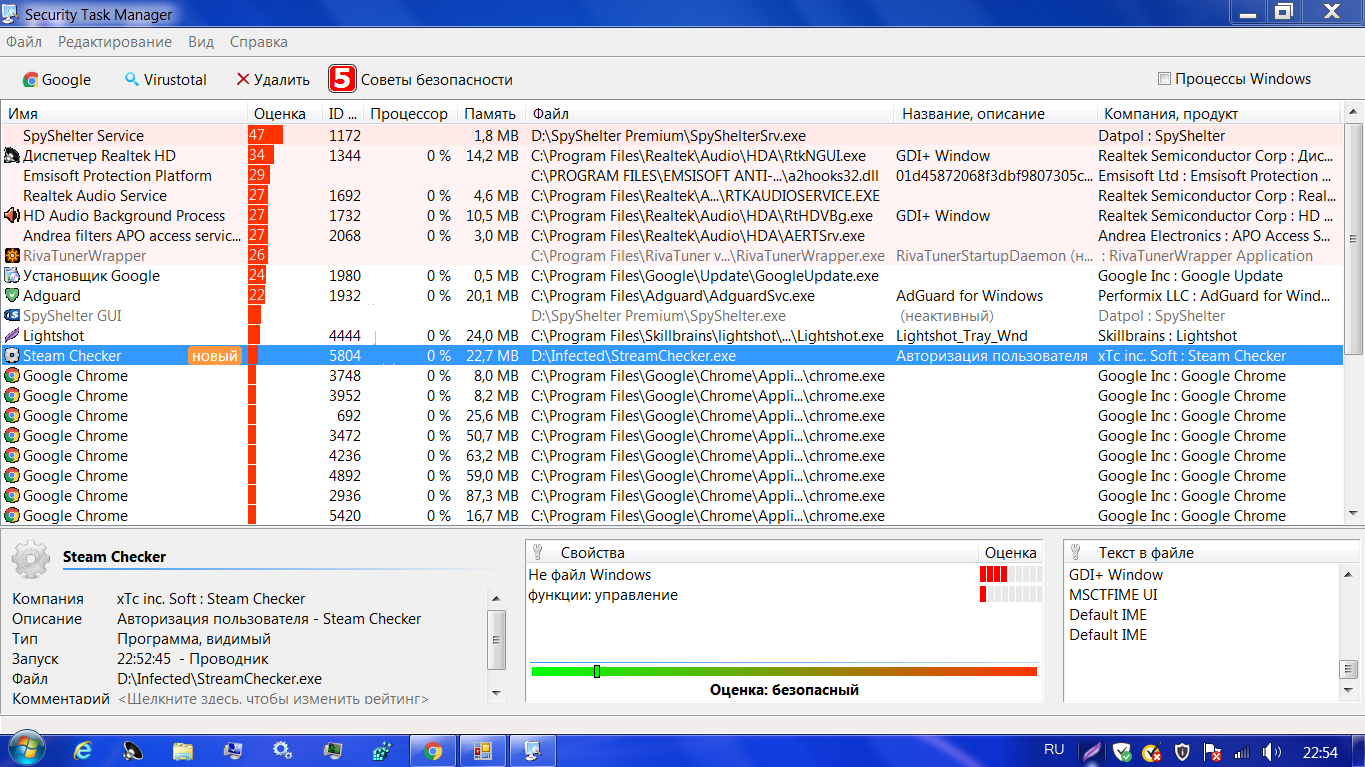Select the SpyShelter Service row
The width and height of the screenshot is (1365, 767).
coord(672,136)
